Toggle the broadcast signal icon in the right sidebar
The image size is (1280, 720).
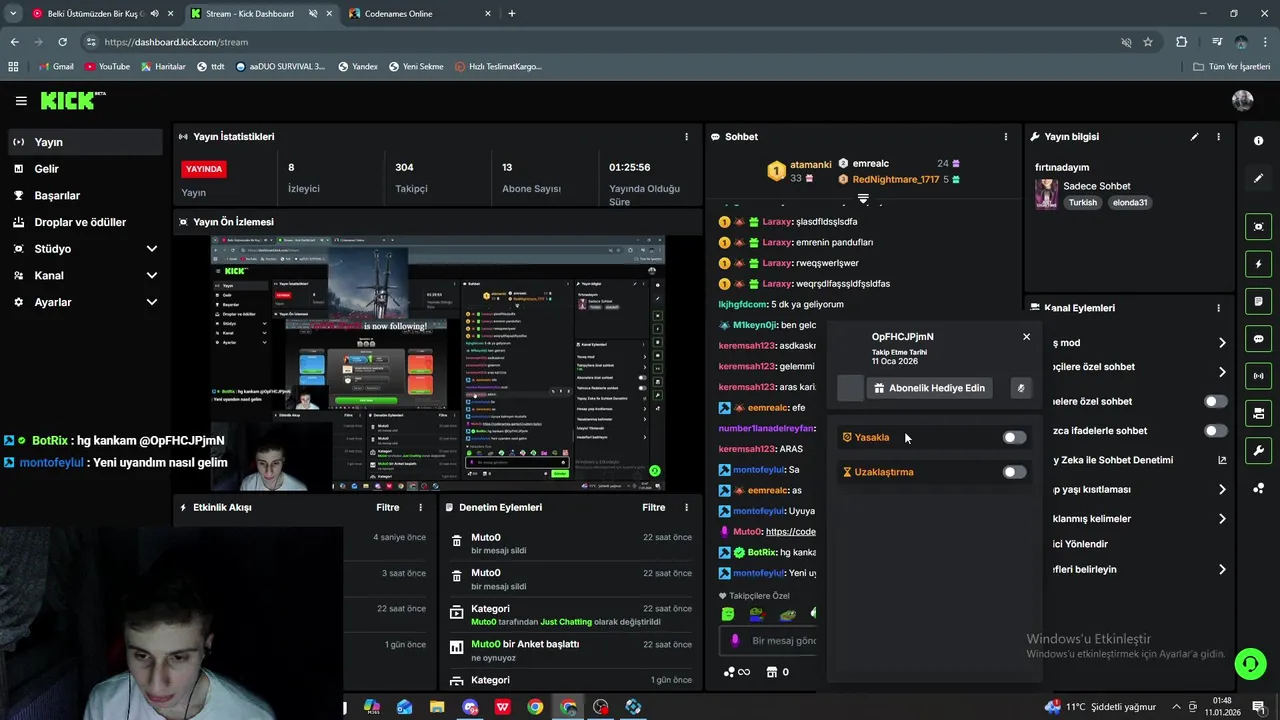click(x=1258, y=376)
